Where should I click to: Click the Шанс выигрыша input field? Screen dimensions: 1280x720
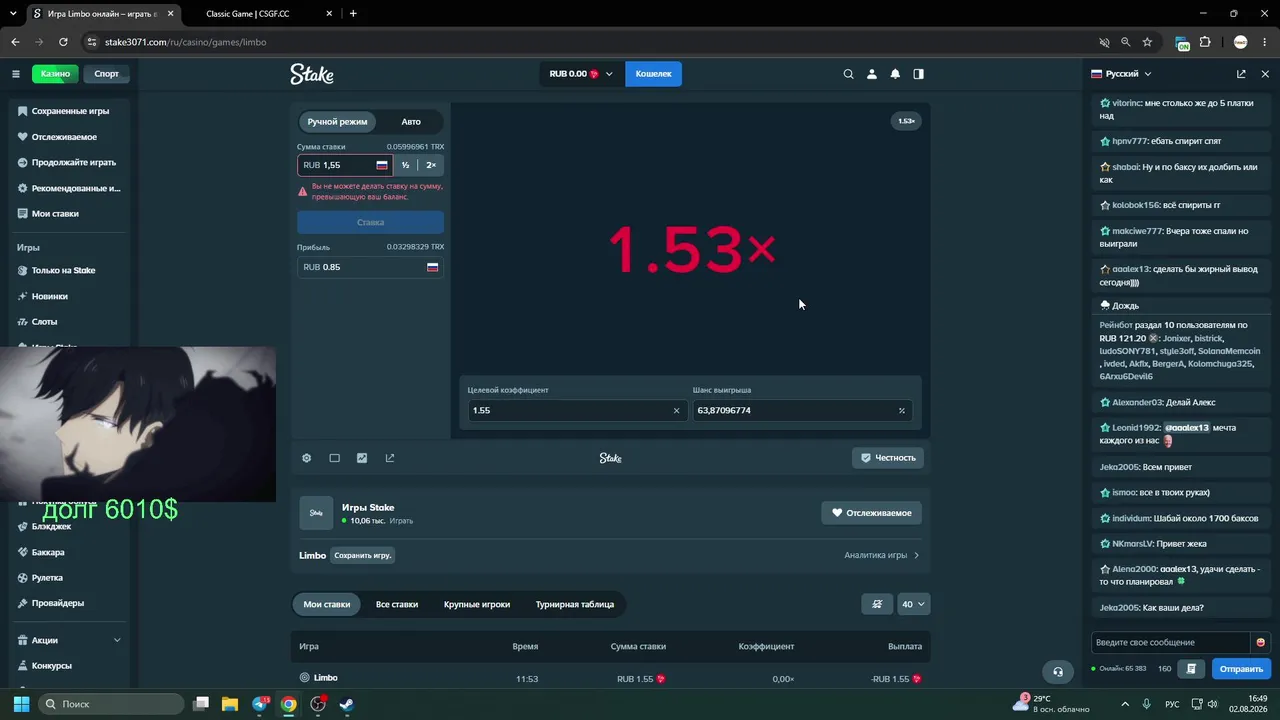802,410
